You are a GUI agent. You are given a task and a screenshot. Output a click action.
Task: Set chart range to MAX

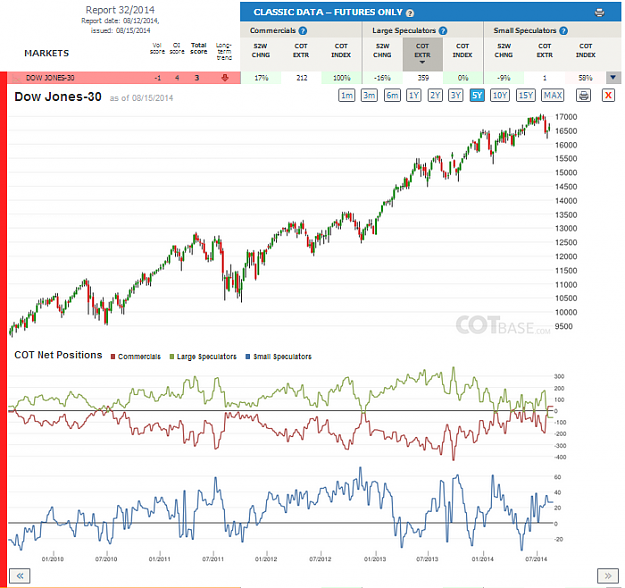(x=553, y=95)
